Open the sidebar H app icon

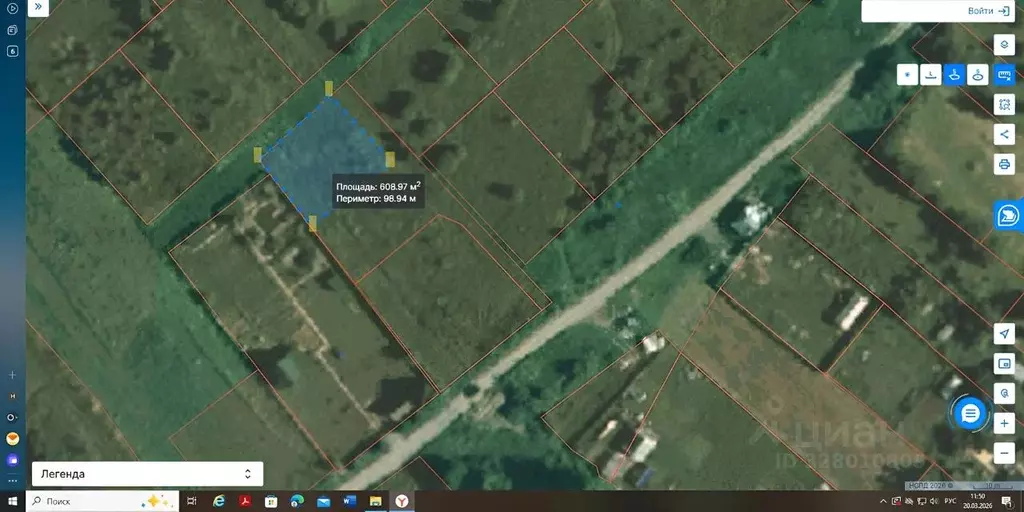pos(12,396)
